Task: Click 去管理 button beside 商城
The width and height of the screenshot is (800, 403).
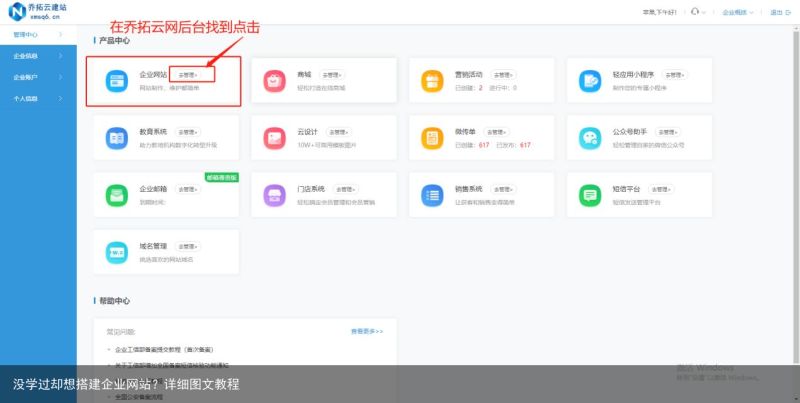Action: click(332, 75)
